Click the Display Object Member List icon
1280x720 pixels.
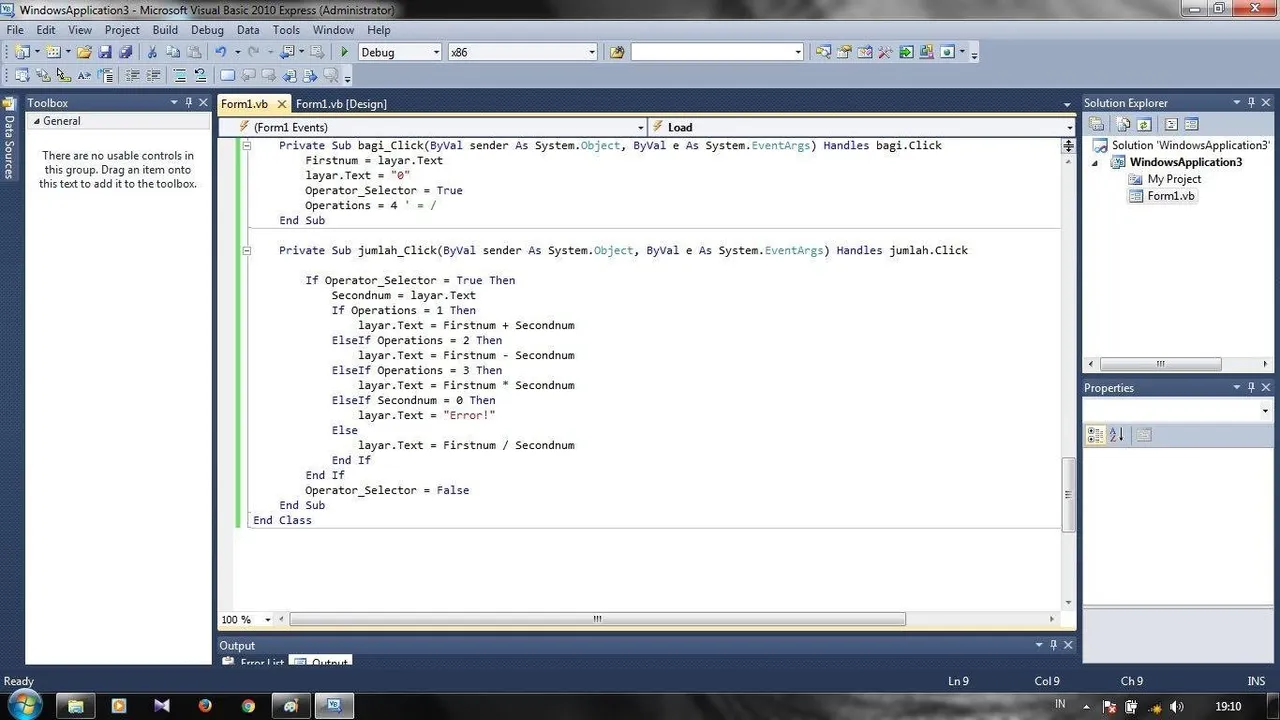(x=22, y=75)
